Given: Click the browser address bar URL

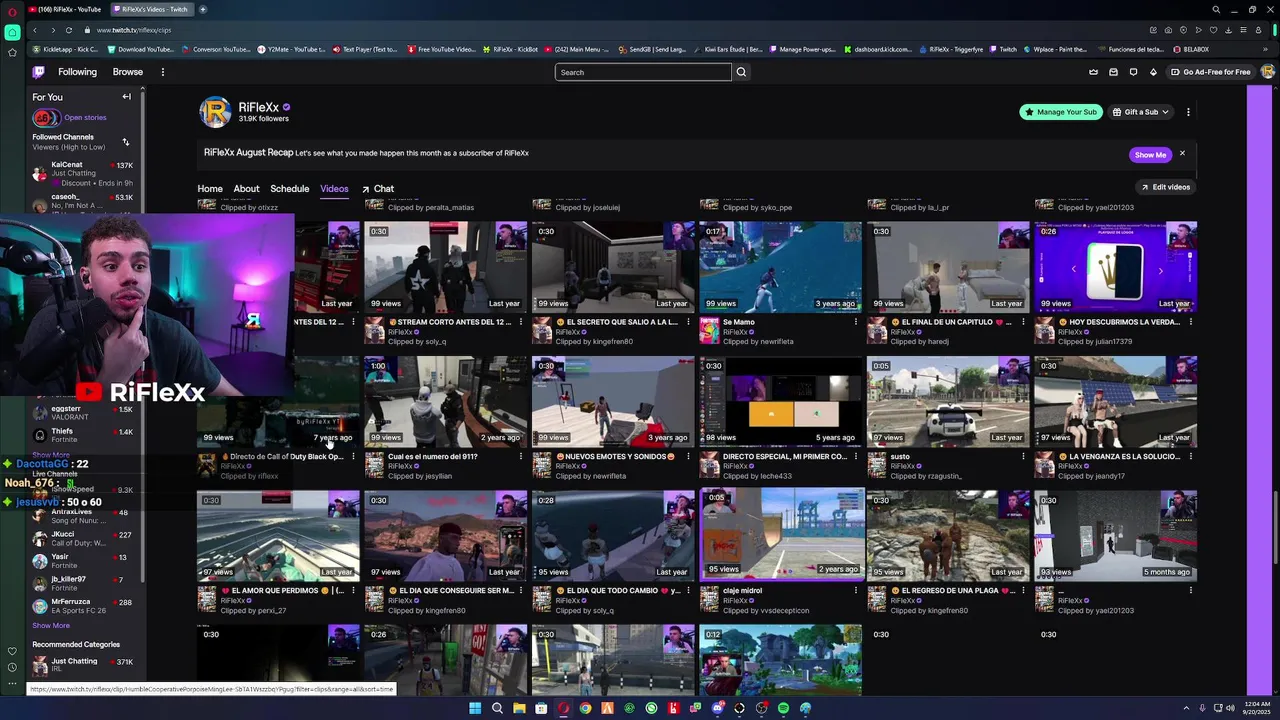Looking at the screenshot, I should 134,30.
